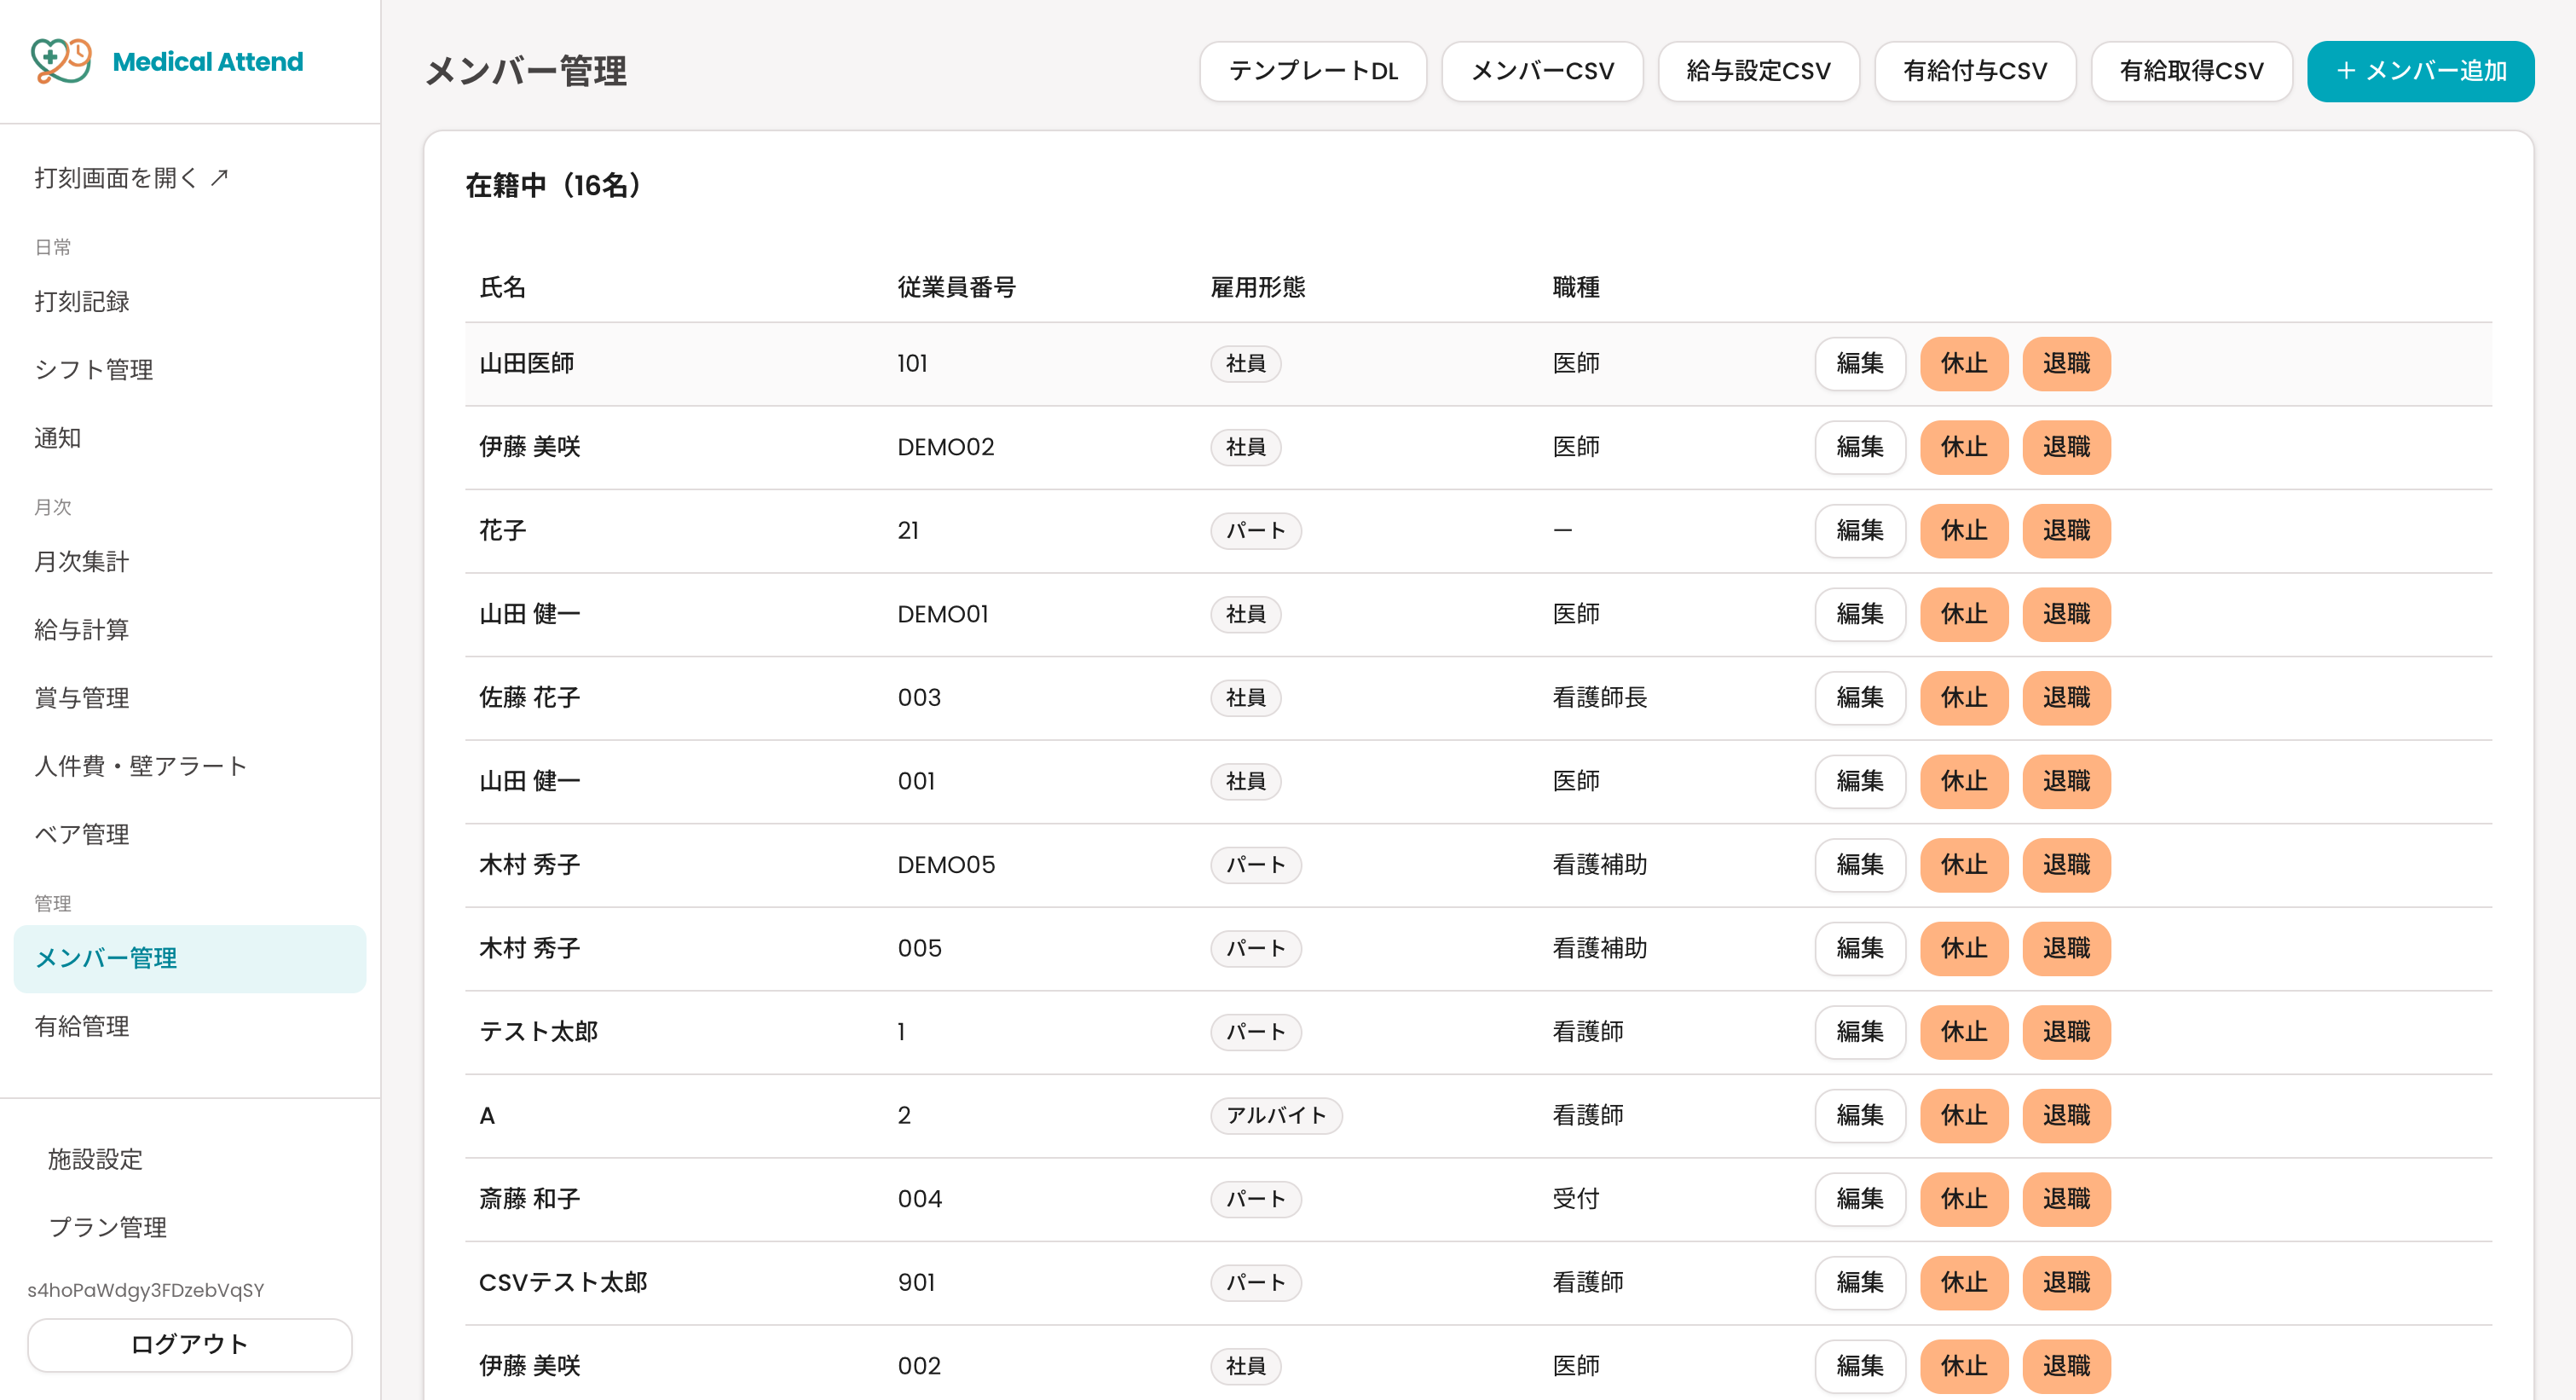The width and height of the screenshot is (2576, 1400).
Task: Add a member with ＋メンバー追加
Action: [x=2420, y=71]
